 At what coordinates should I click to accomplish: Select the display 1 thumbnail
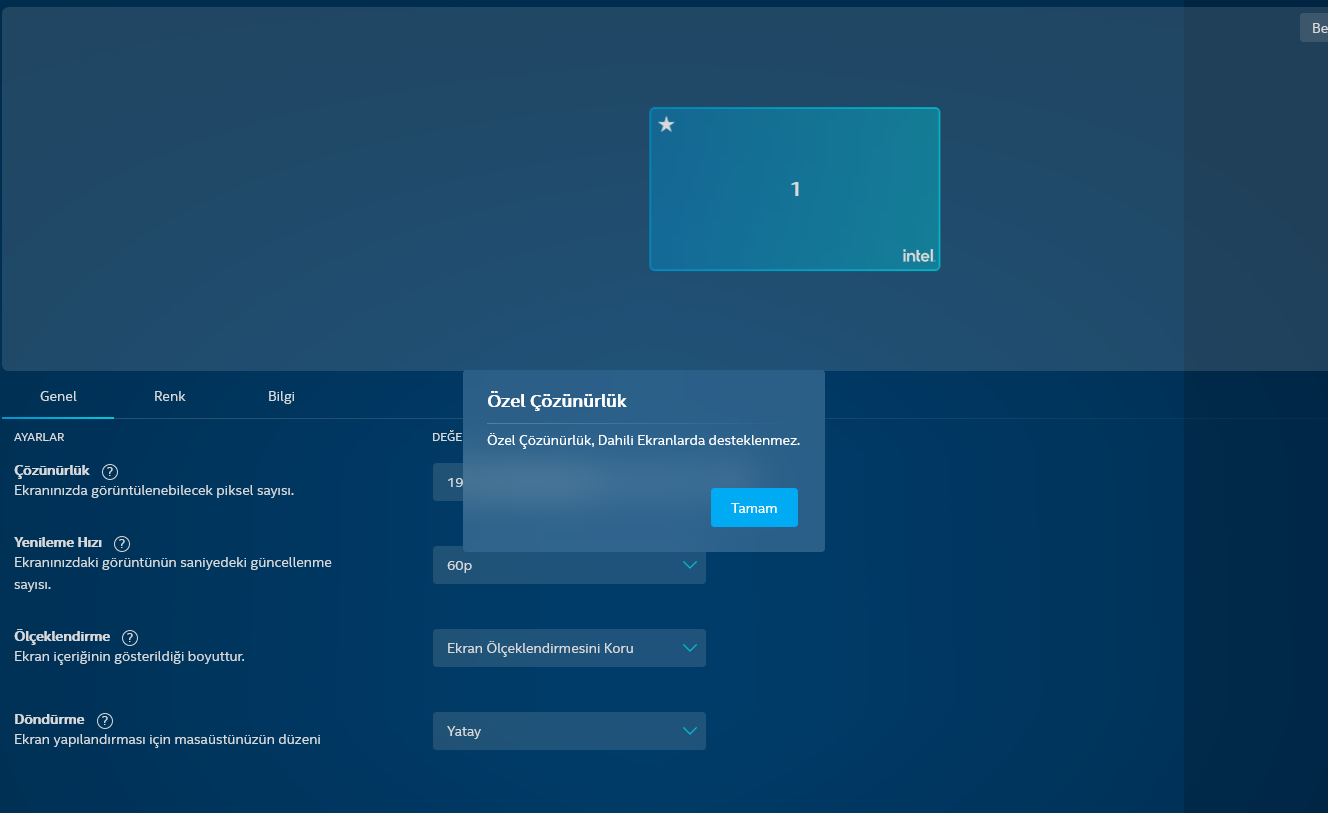click(795, 189)
